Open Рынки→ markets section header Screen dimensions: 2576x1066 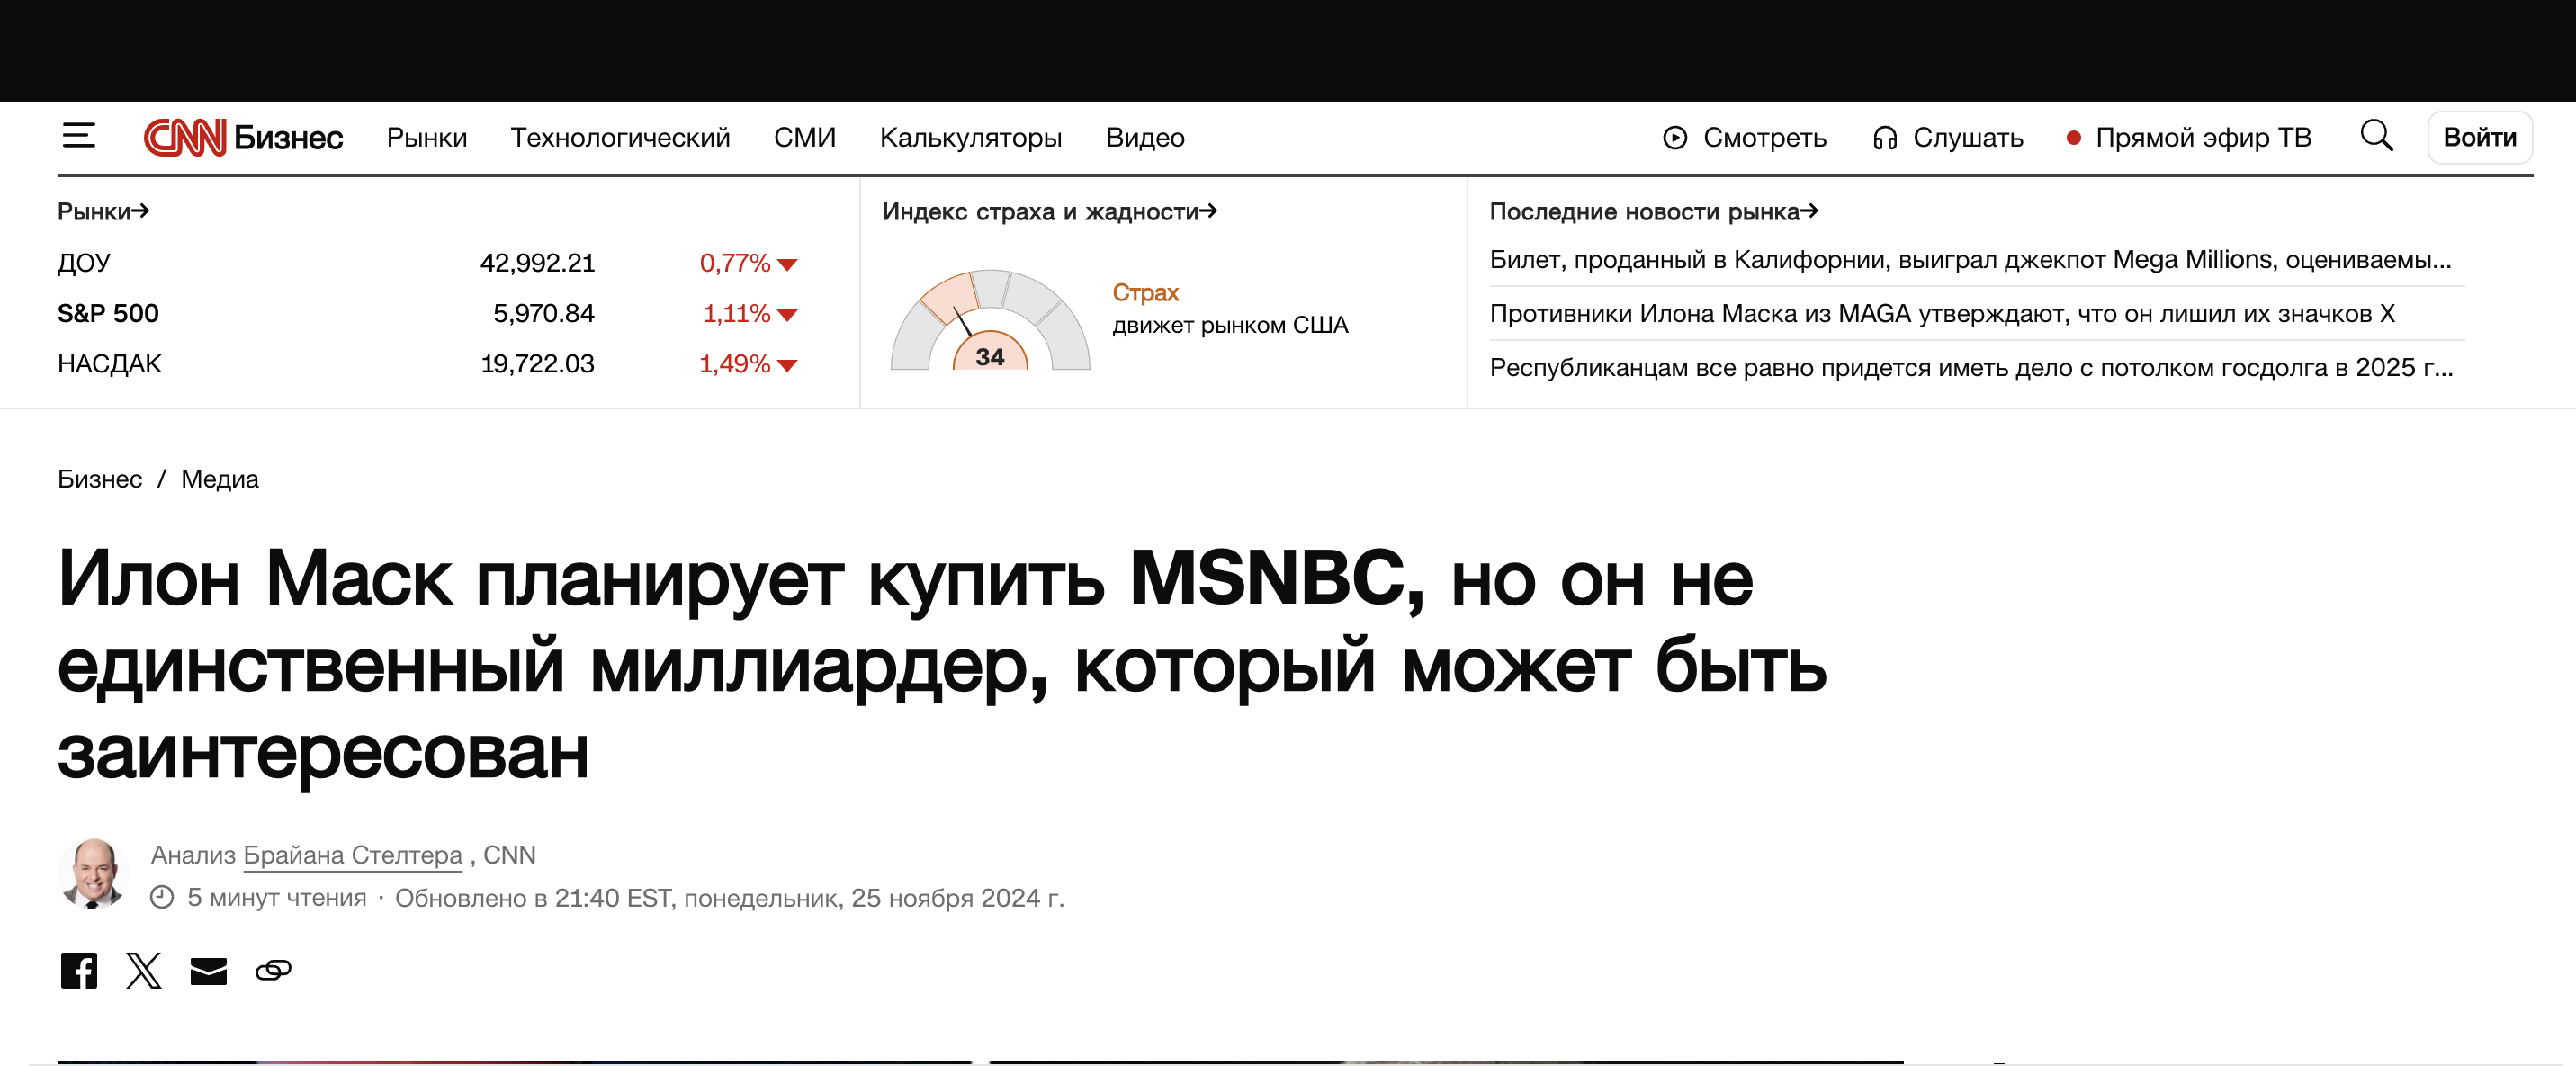103,211
